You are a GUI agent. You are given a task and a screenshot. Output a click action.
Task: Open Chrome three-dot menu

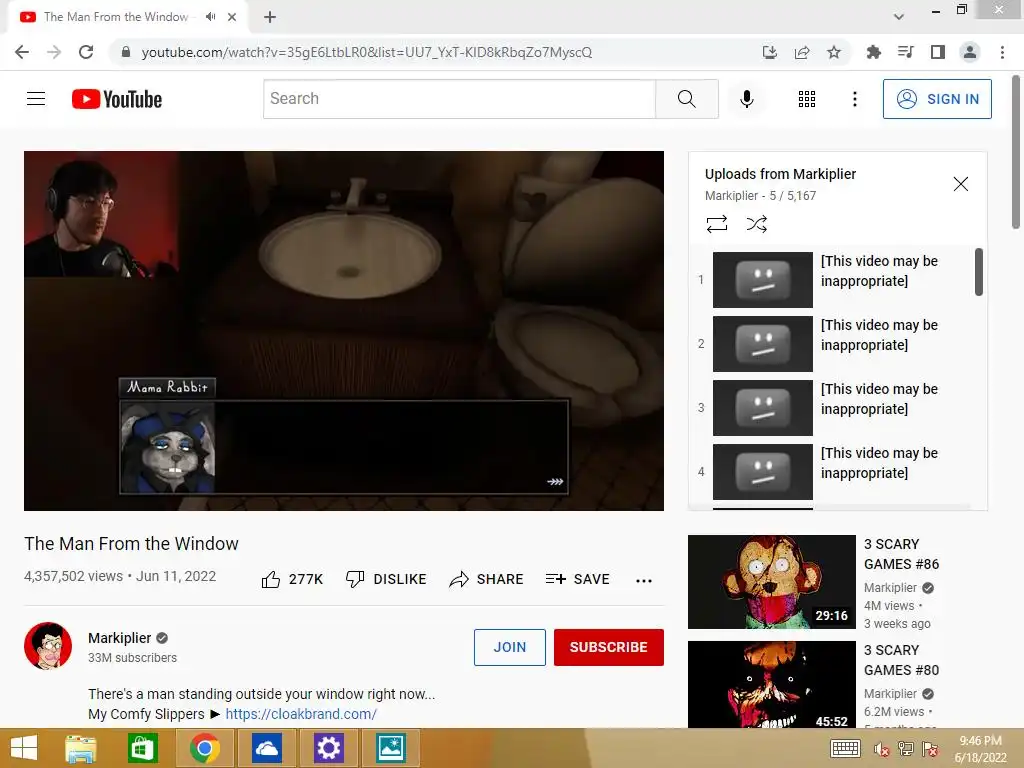[1002, 52]
